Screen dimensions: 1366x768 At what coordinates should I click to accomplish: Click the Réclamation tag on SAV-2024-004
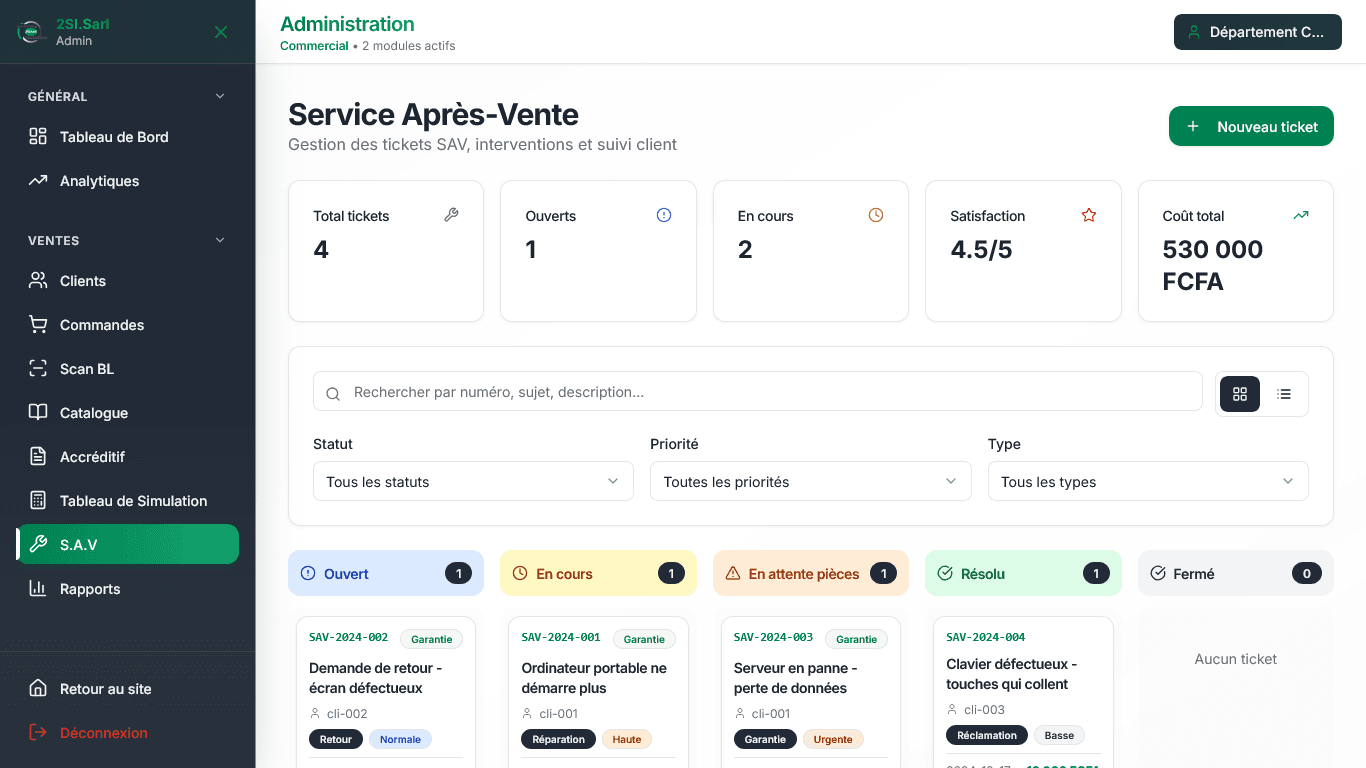click(987, 735)
